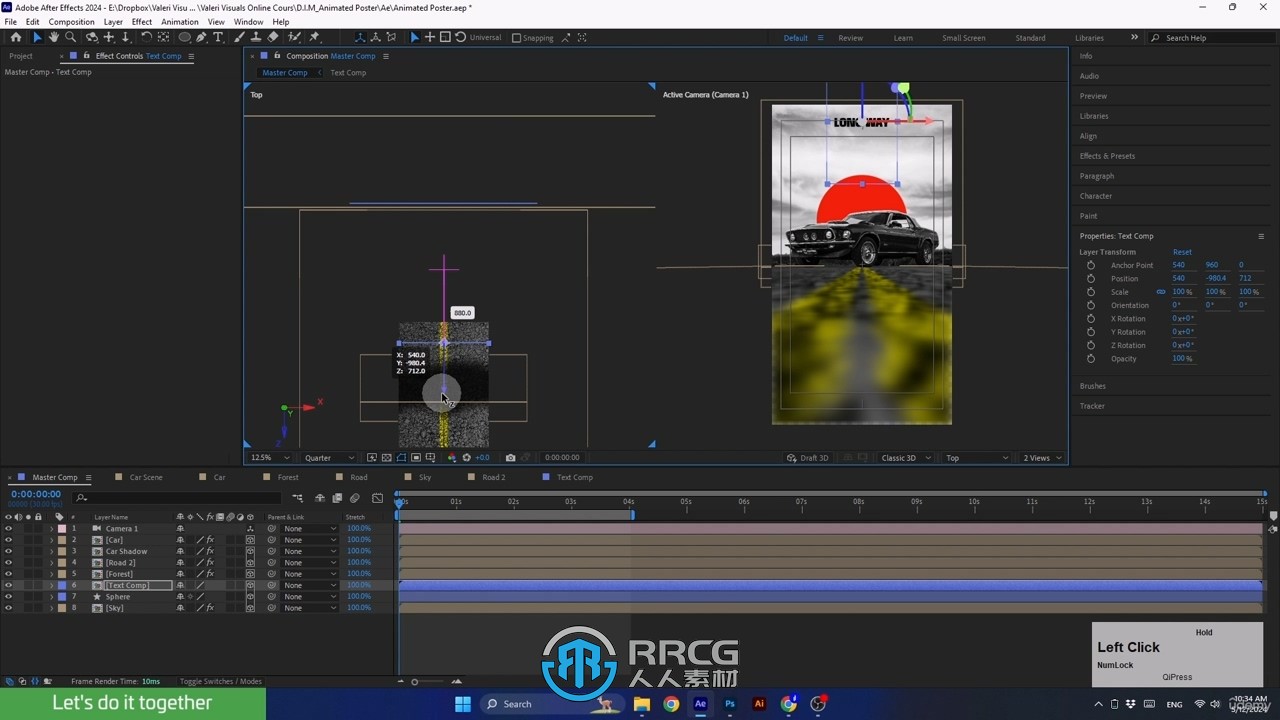1280x720 pixels.
Task: Open the Graph Editor in timeline
Action: point(377,498)
